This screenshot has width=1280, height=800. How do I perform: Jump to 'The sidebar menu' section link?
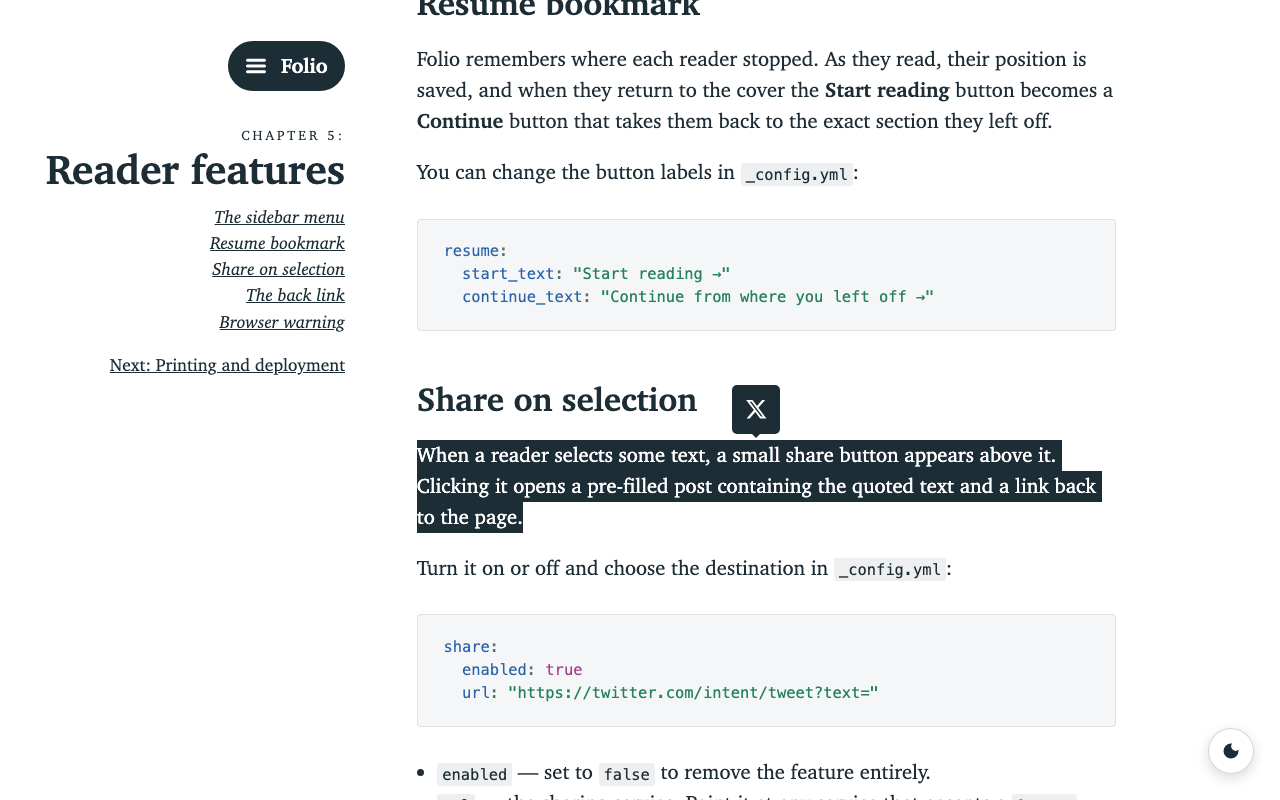pos(279,217)
